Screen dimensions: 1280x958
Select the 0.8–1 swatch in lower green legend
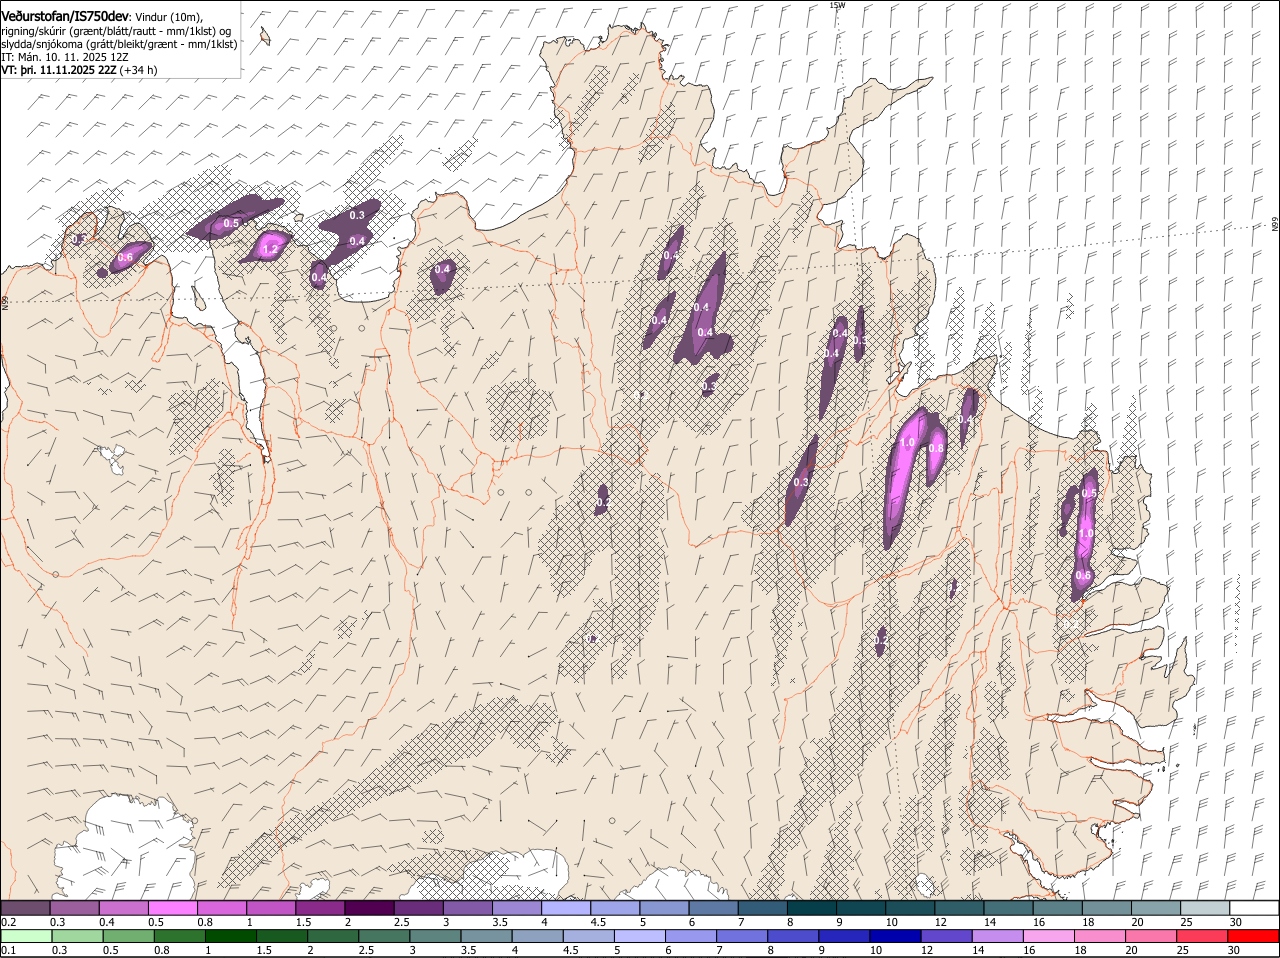coord(178,936)
